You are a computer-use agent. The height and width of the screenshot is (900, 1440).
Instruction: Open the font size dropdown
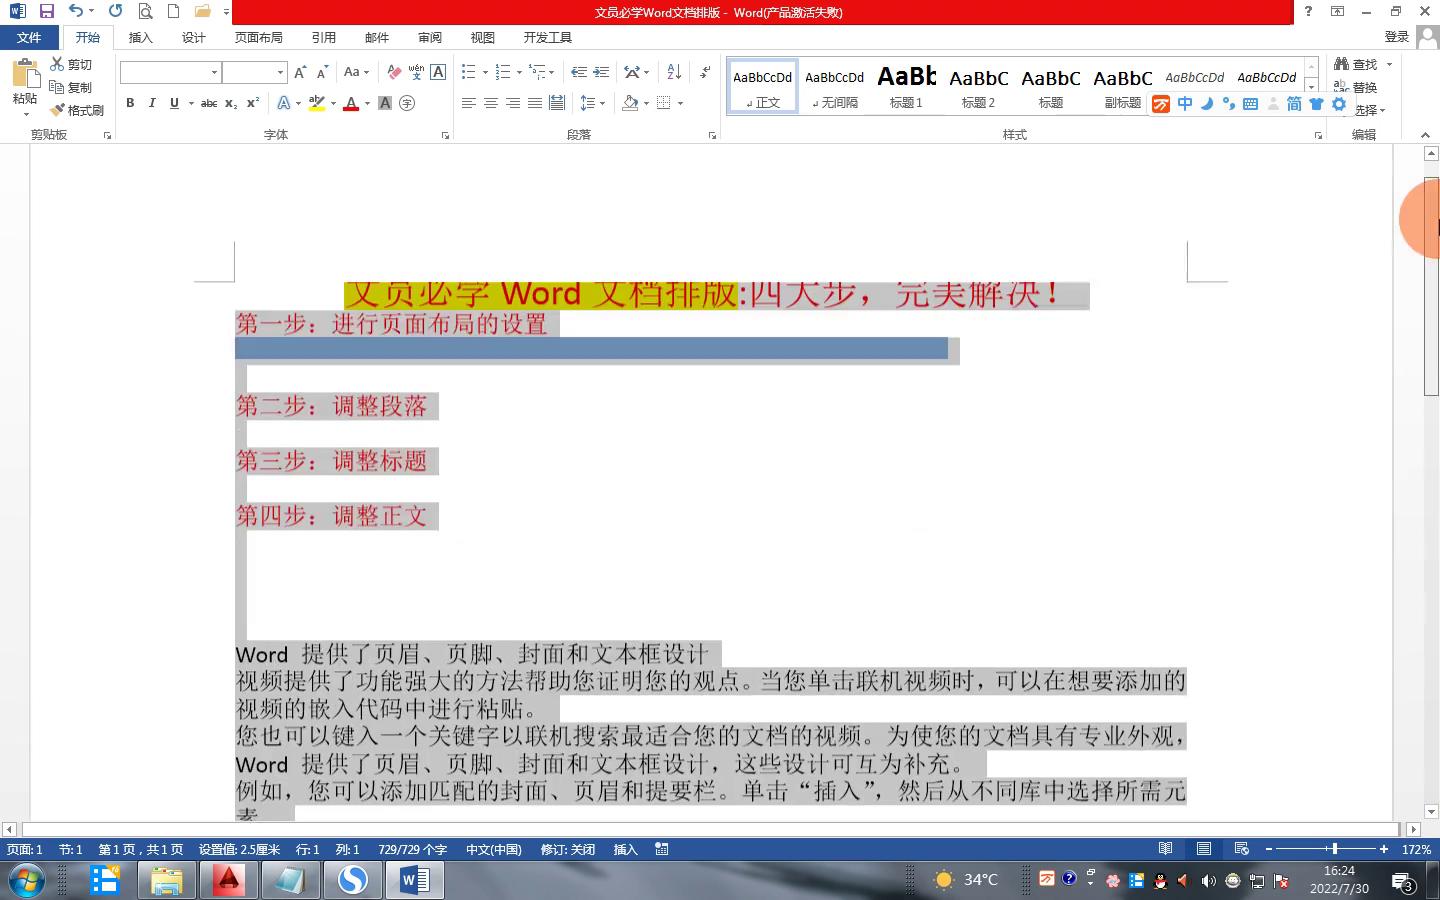[x=280, y=72]
